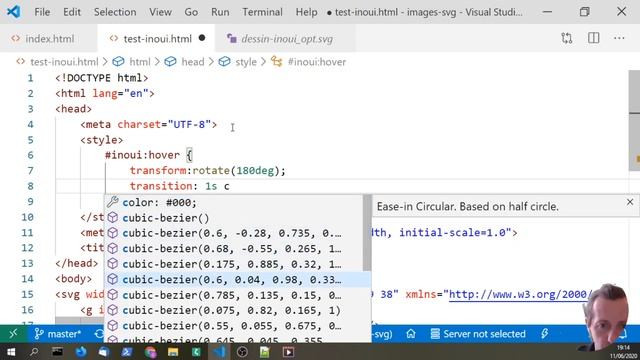640x360 pixels.
Task: Open the View menu
Action: point(160,12)
